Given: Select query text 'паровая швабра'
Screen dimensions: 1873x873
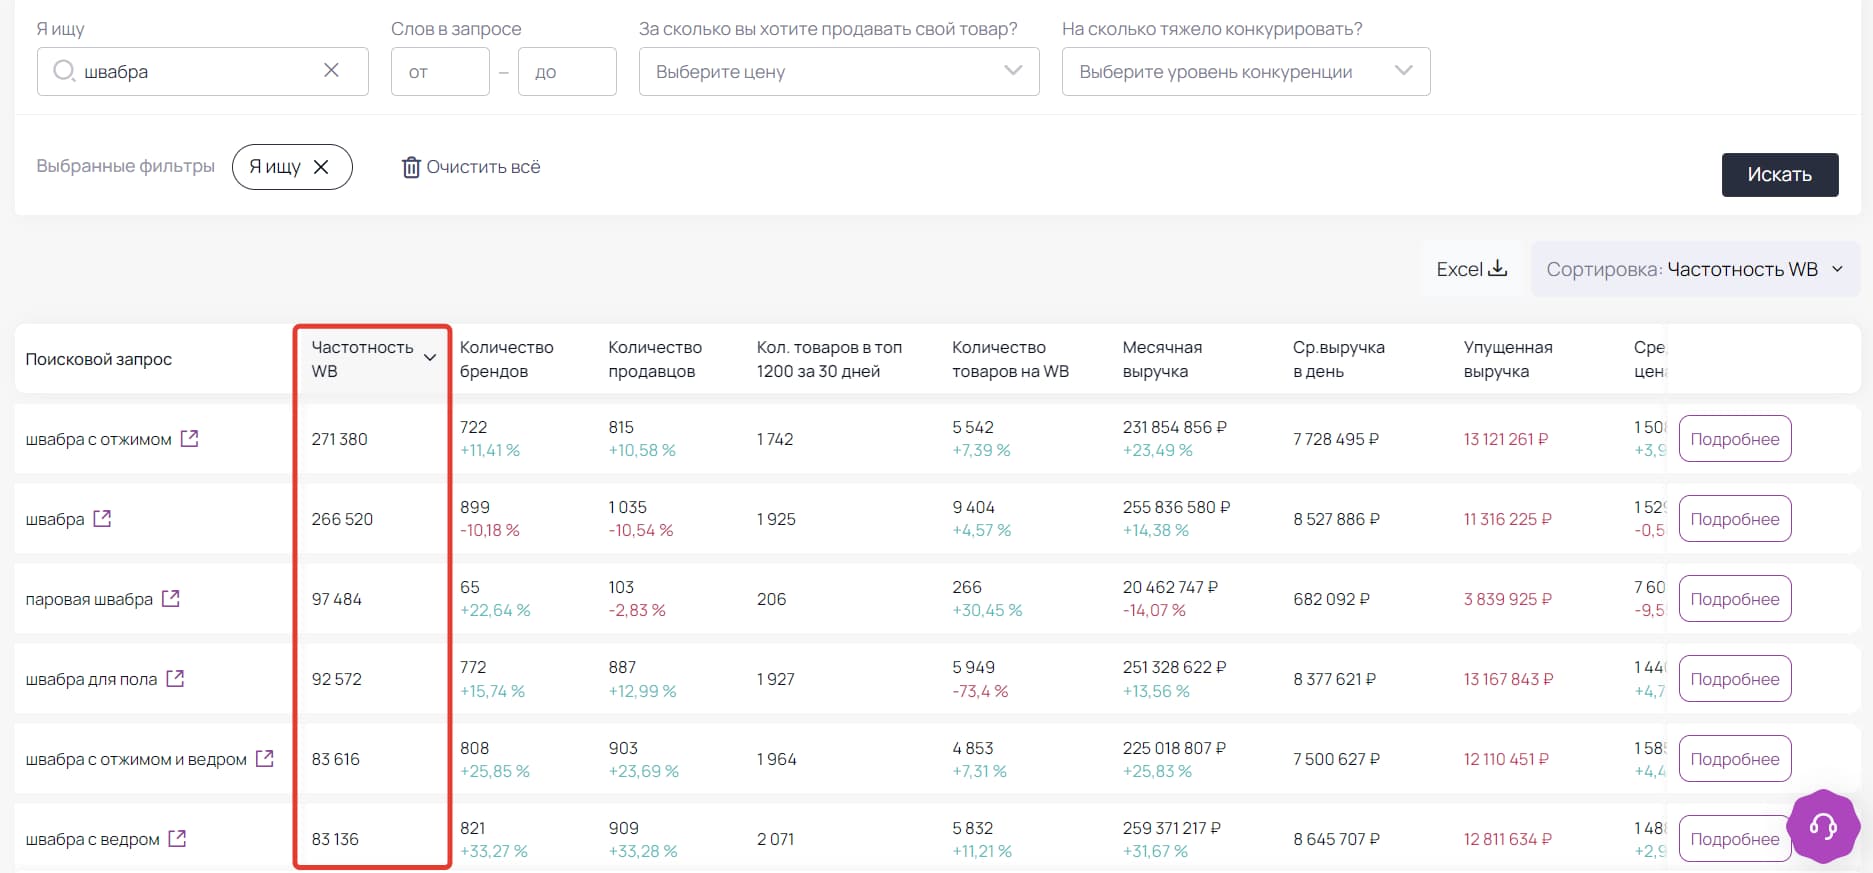Looking at the screenshot, I should coord(89,599).
